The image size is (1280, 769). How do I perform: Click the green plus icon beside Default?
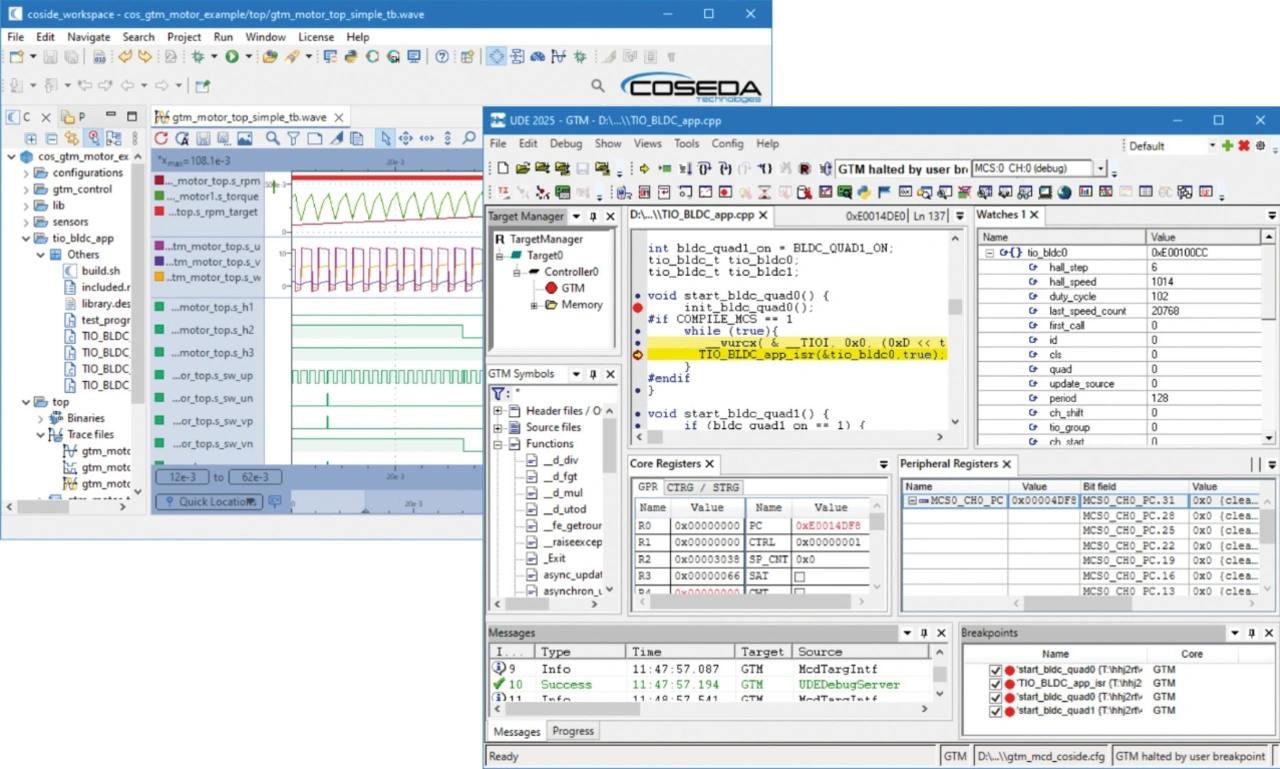[x=1227, y=146]
